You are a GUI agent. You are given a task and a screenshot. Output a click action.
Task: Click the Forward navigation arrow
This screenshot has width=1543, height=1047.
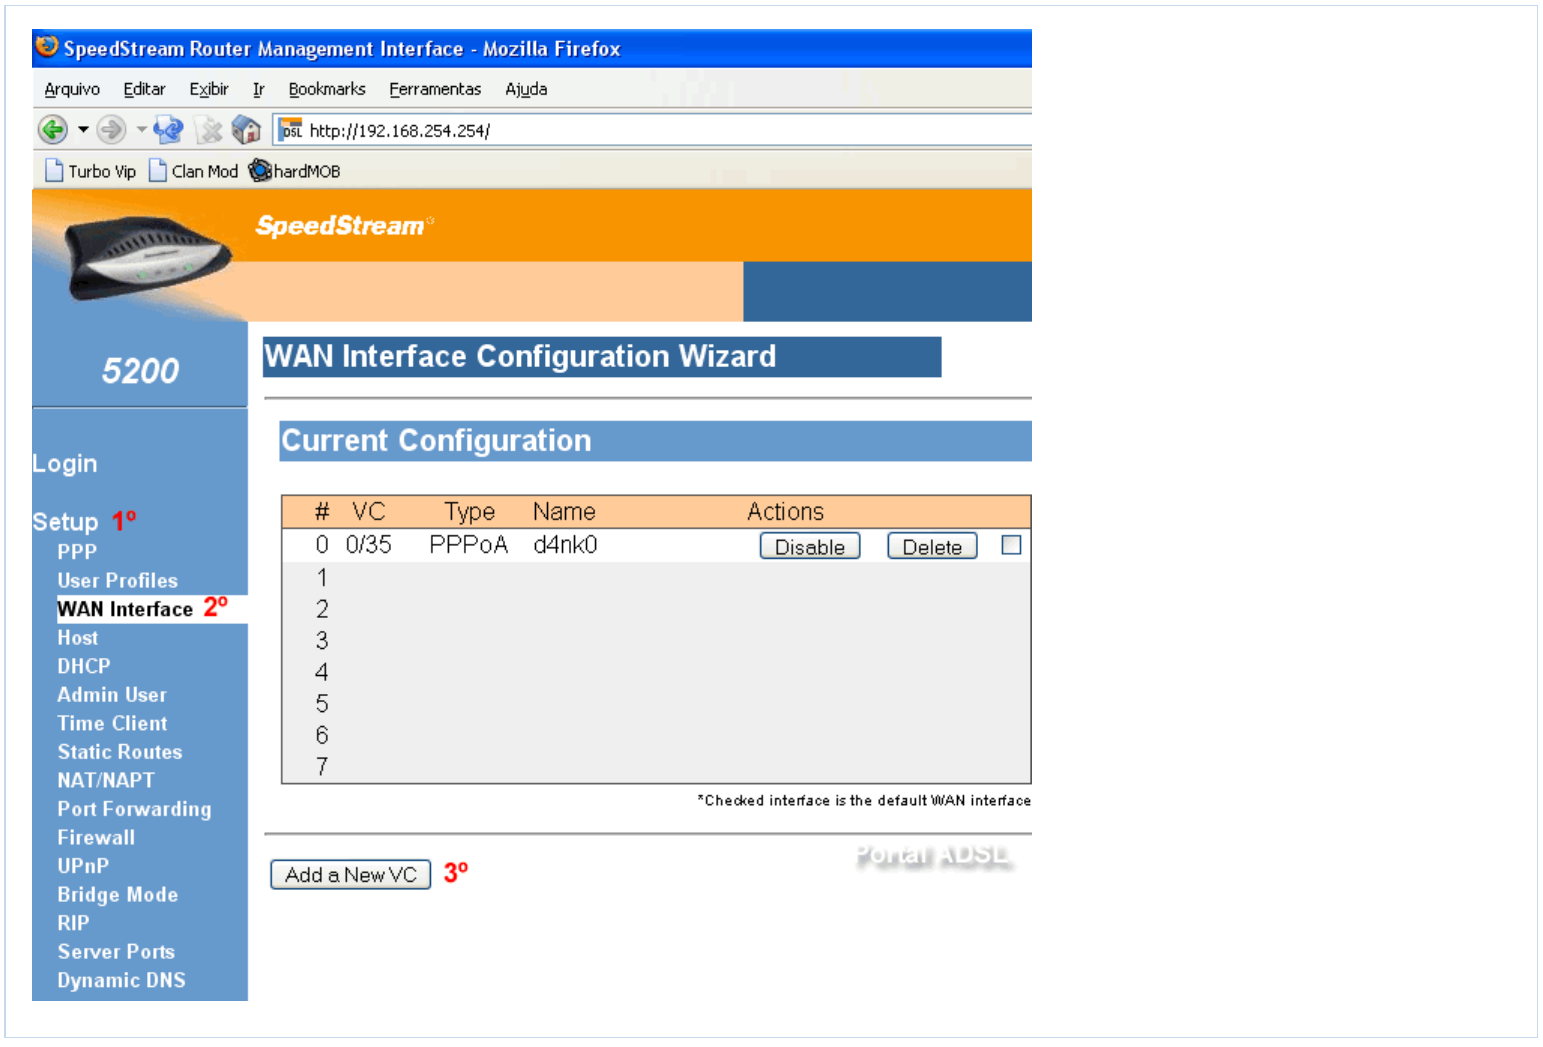[111, 129]
